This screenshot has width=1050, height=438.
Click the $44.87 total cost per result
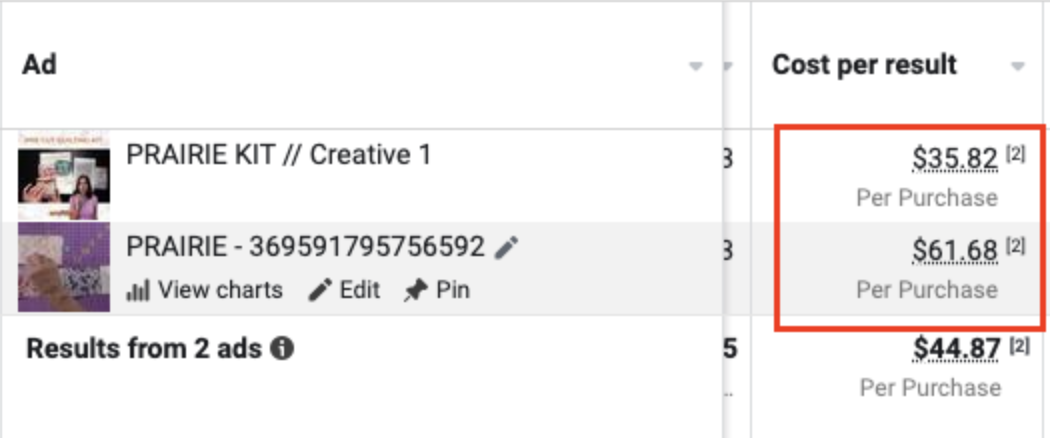tap(955, 348)
